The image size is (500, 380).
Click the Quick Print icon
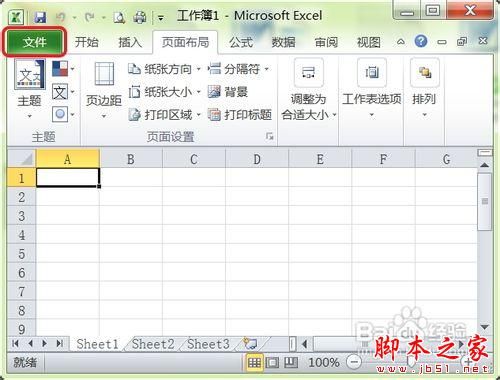pyautogui.click(x=140, y=17)
